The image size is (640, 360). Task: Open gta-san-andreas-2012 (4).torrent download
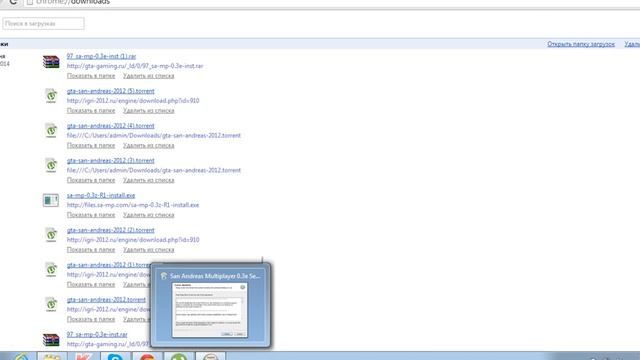click(x=111, y=126)
